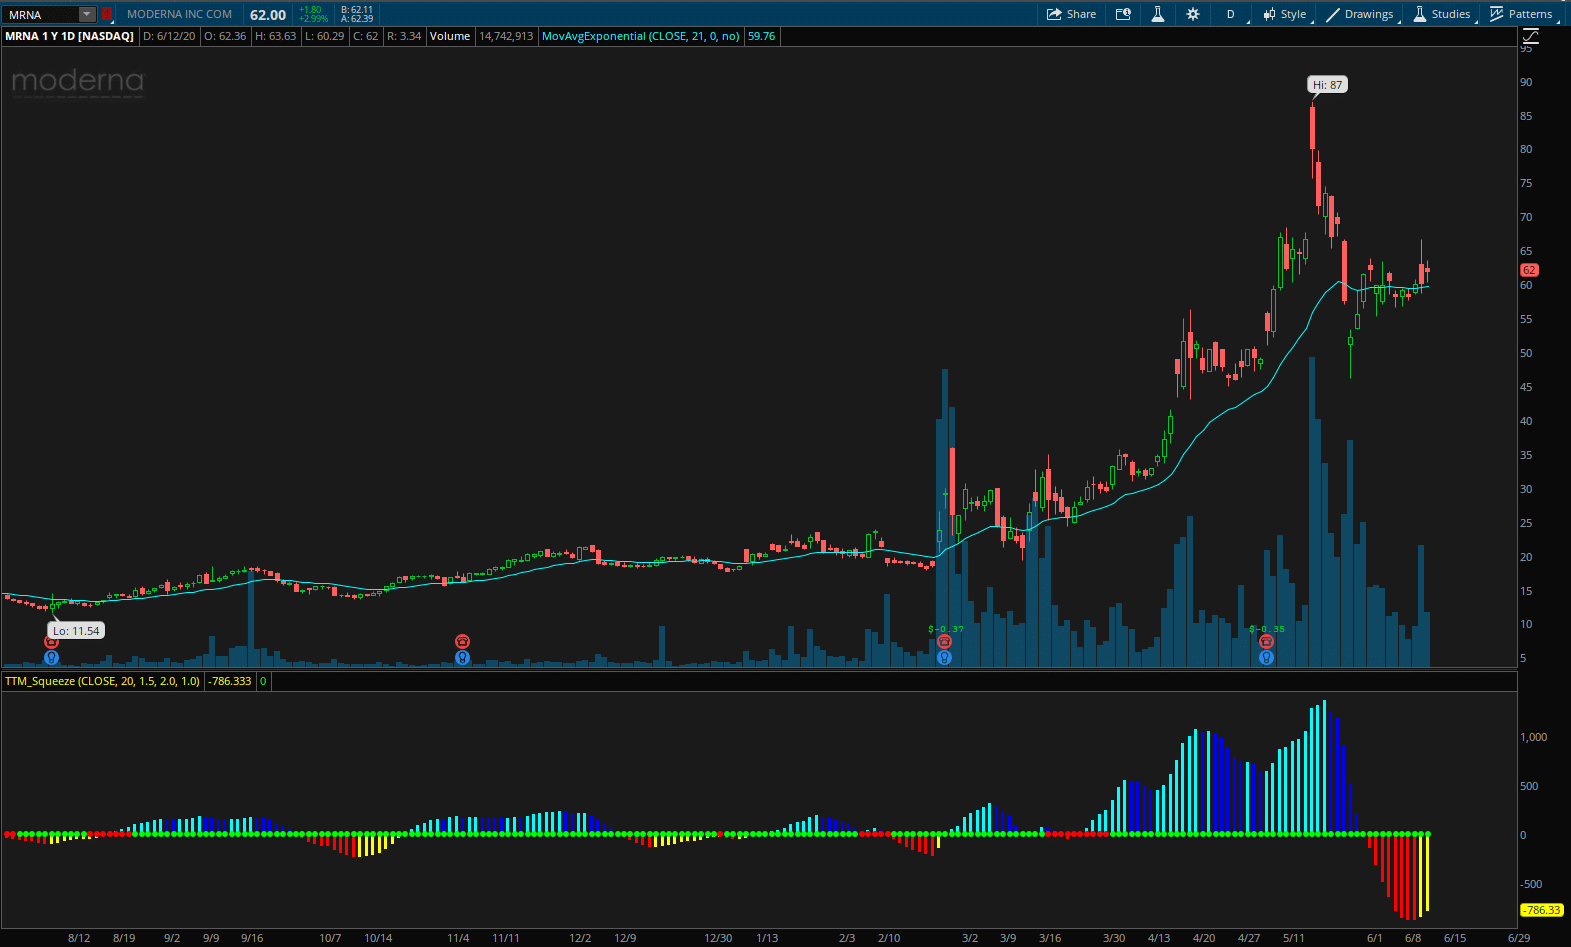The height and width of the screenshot is (947, 1571).
Task: Click the 2/10 date on time axis
Action: point(889,938)
